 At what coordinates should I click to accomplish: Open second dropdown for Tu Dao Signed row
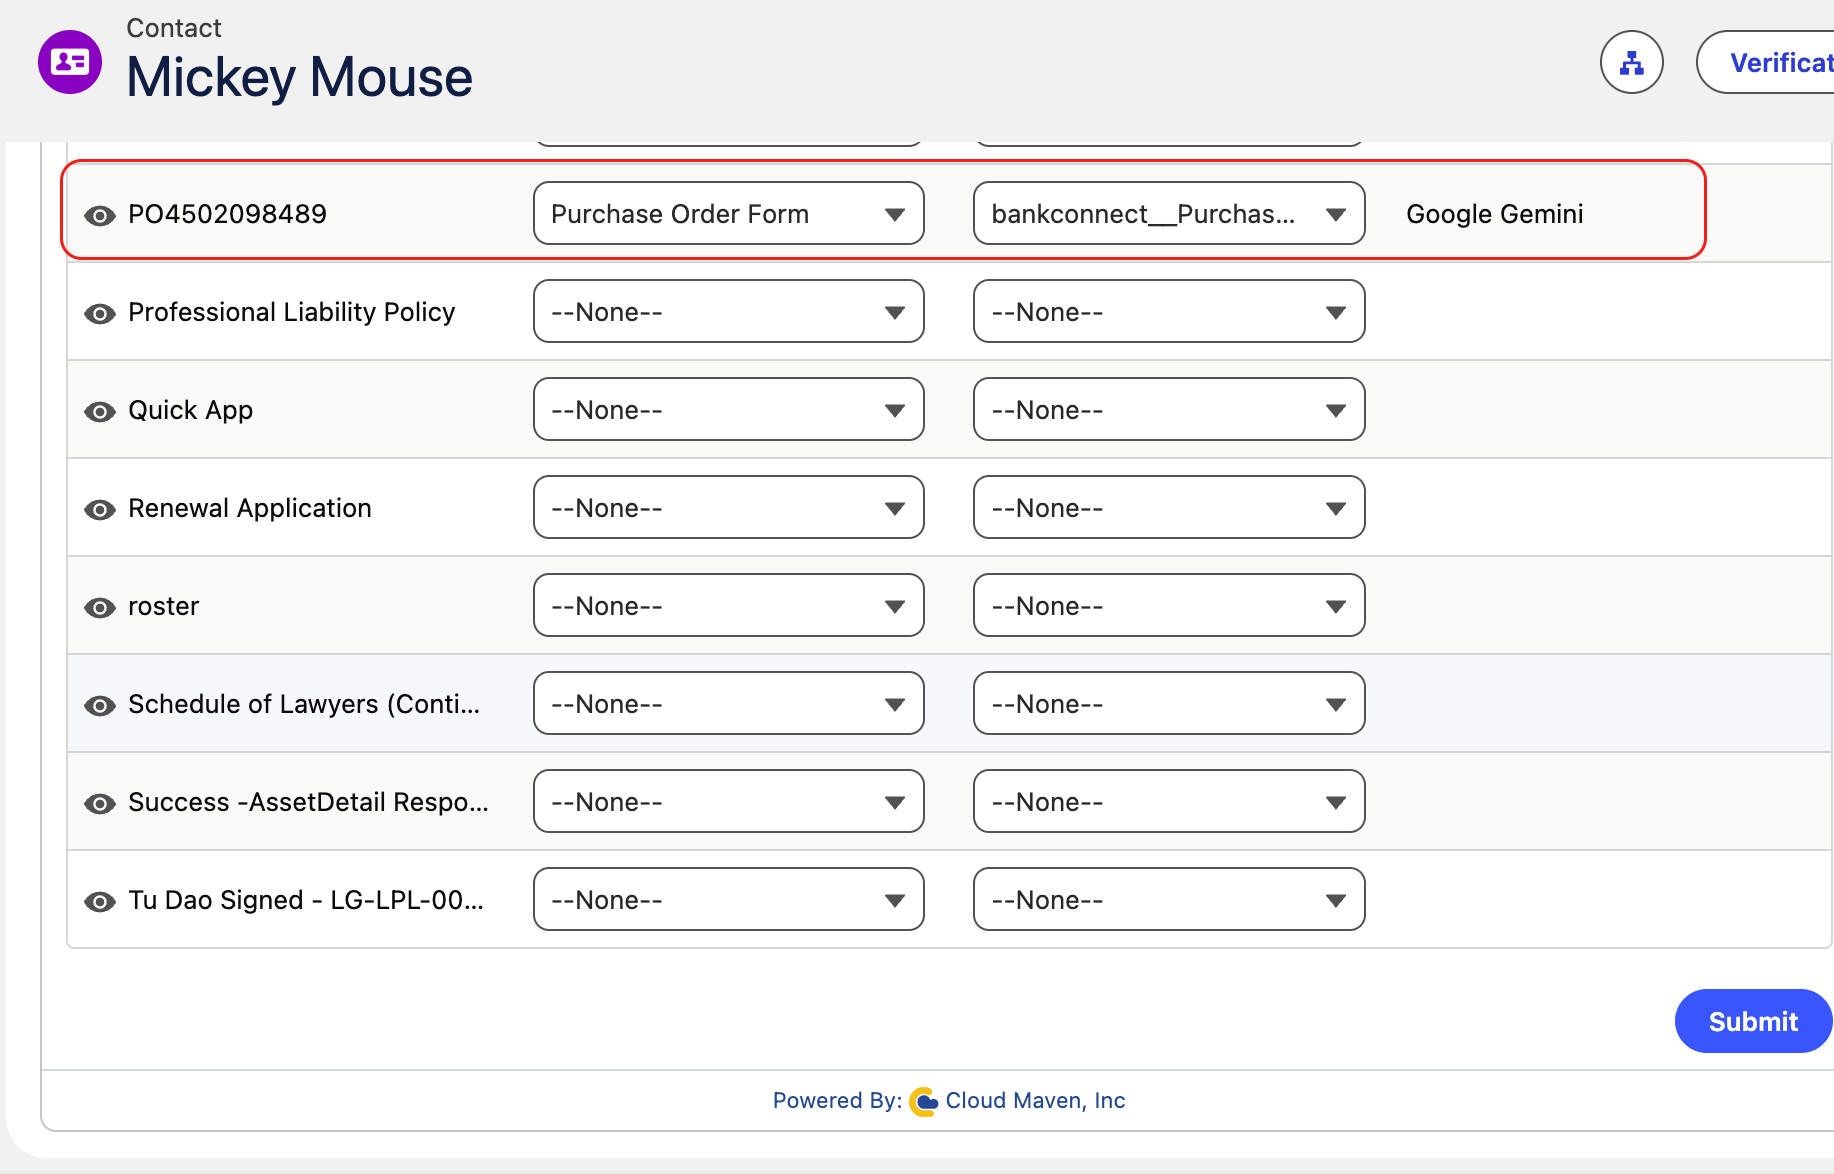pyautogui.click(x=1169, y=899)
